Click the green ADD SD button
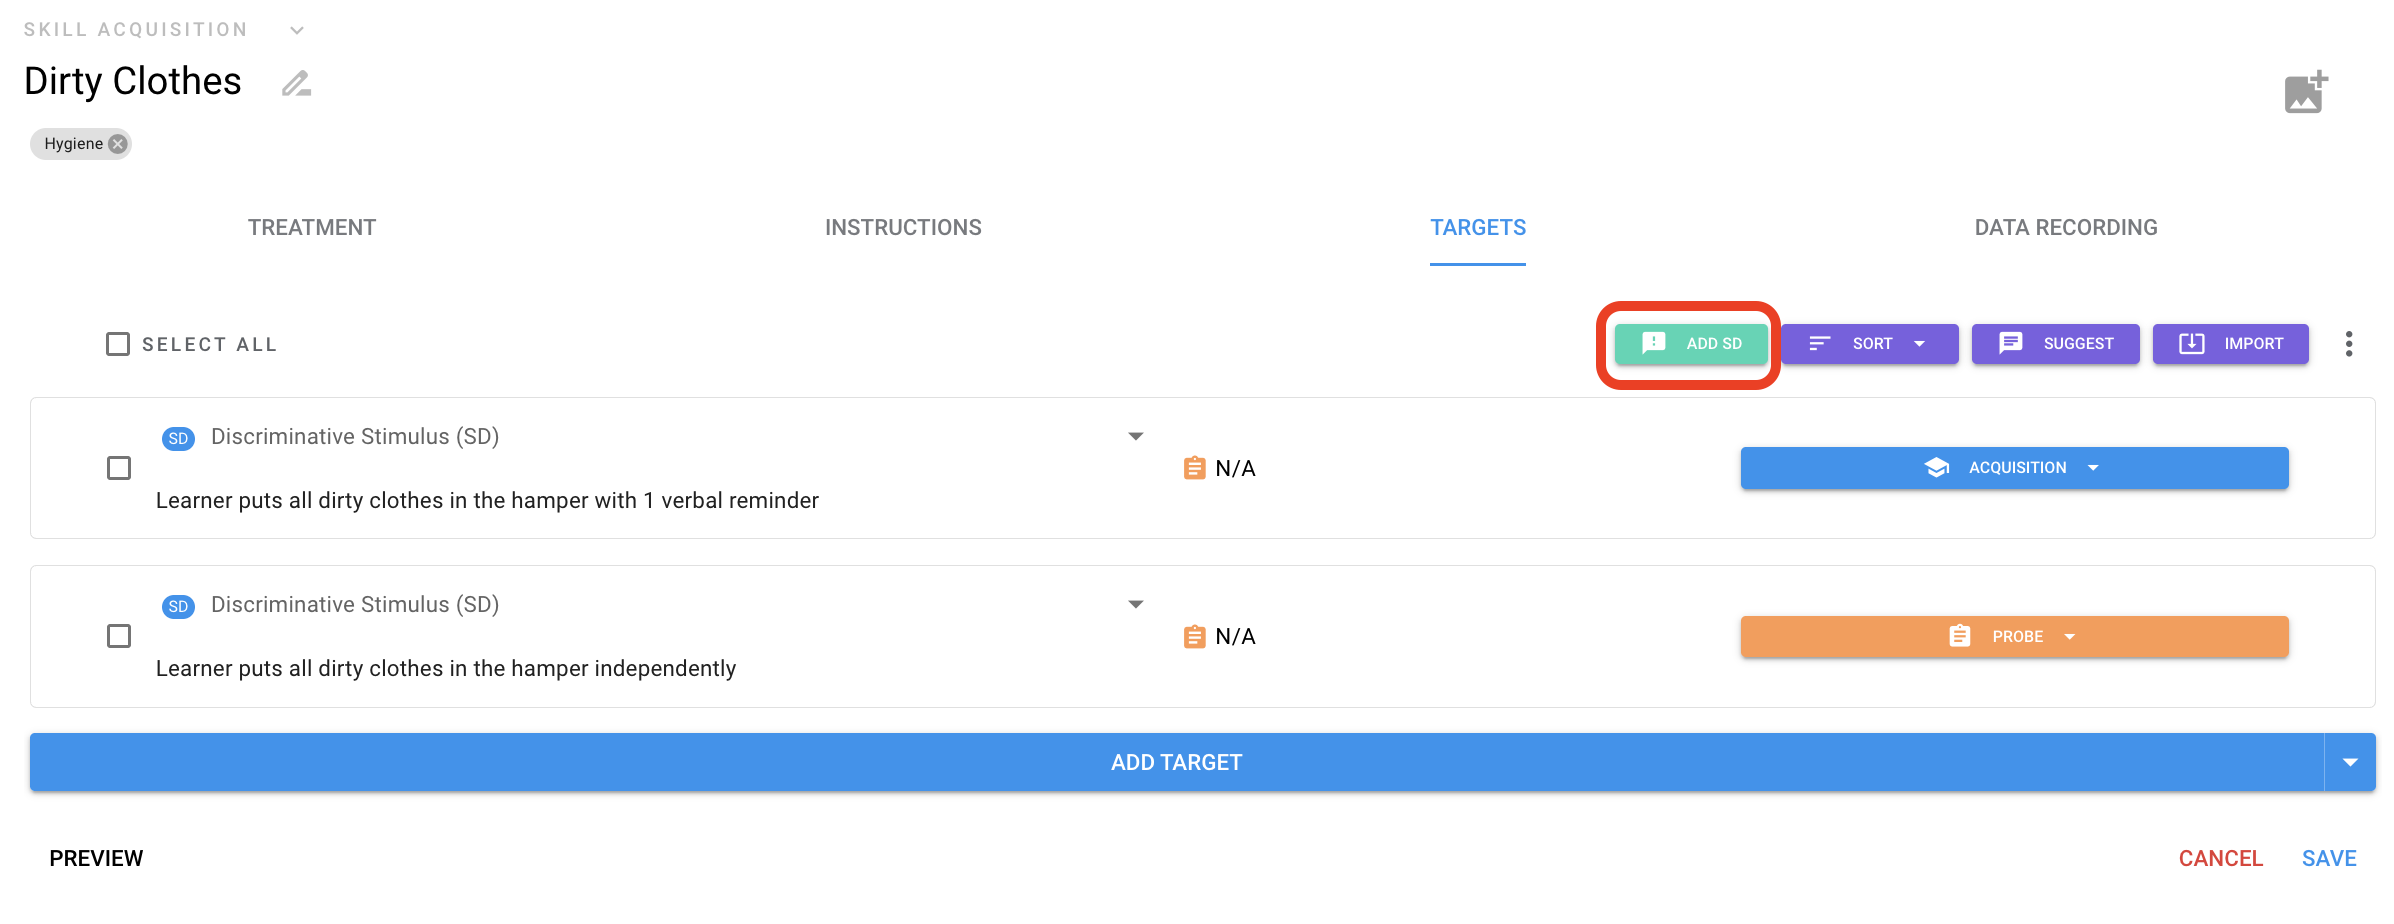This screenshot has height=924, width=2394. [1691, 344]
